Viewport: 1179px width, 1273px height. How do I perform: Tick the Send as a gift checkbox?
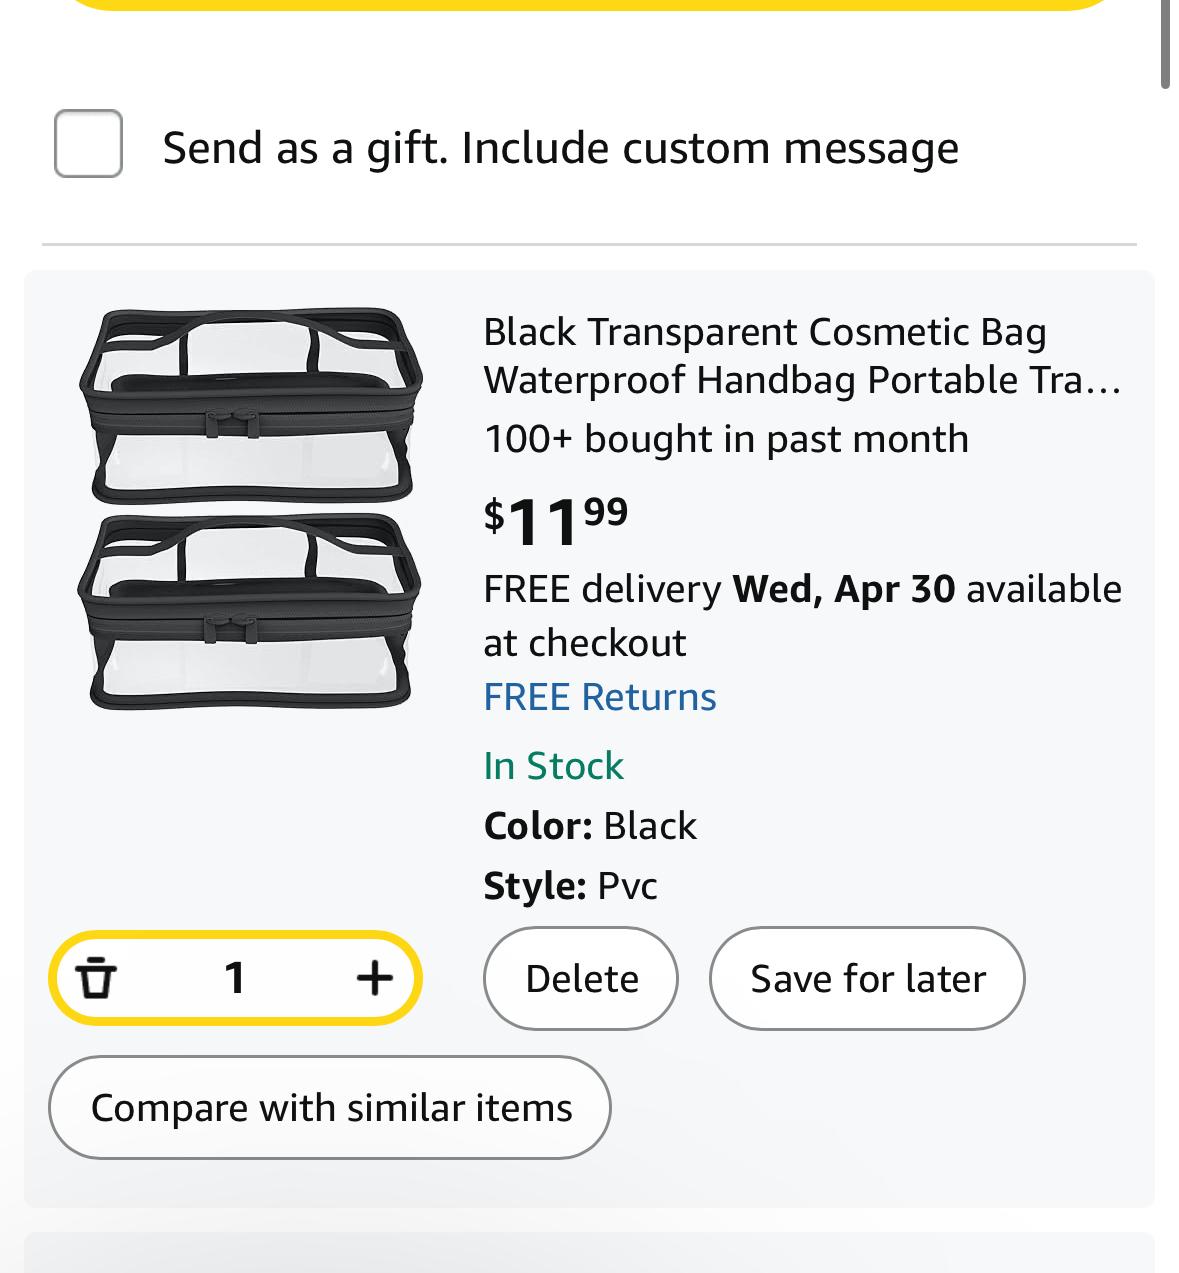click(x=88, y=144)
